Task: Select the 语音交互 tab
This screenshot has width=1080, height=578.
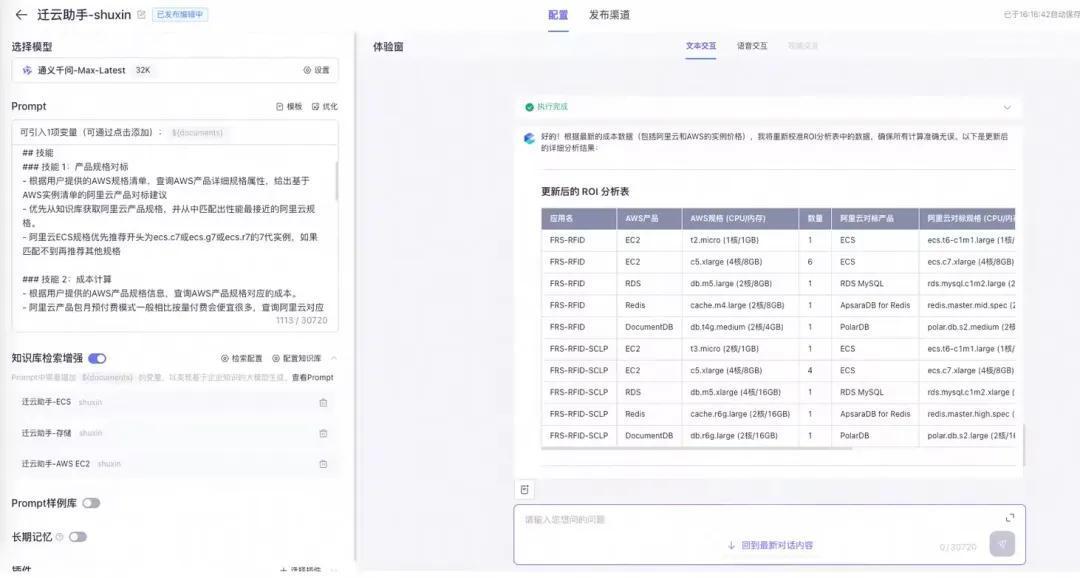Action: [752, 46]
